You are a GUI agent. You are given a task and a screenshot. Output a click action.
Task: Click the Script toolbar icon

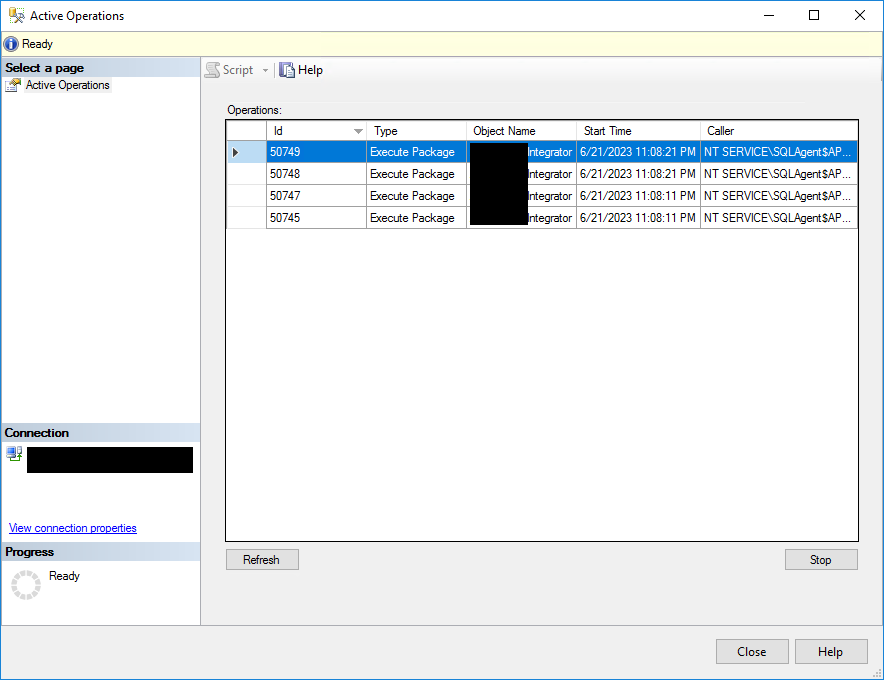tap(212, 70)
